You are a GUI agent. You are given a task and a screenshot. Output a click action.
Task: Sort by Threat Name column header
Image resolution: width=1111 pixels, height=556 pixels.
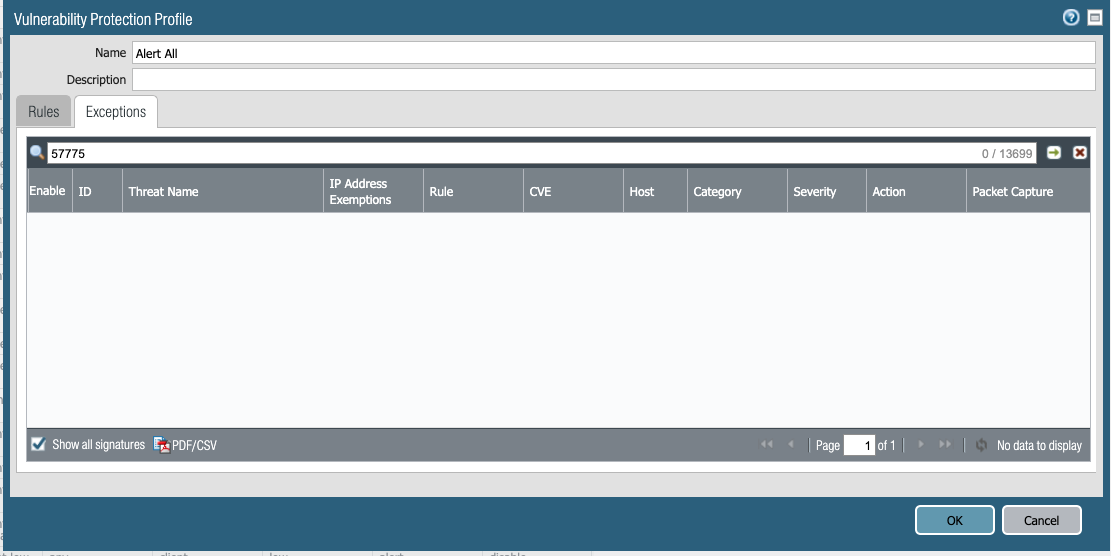[222, 191]
